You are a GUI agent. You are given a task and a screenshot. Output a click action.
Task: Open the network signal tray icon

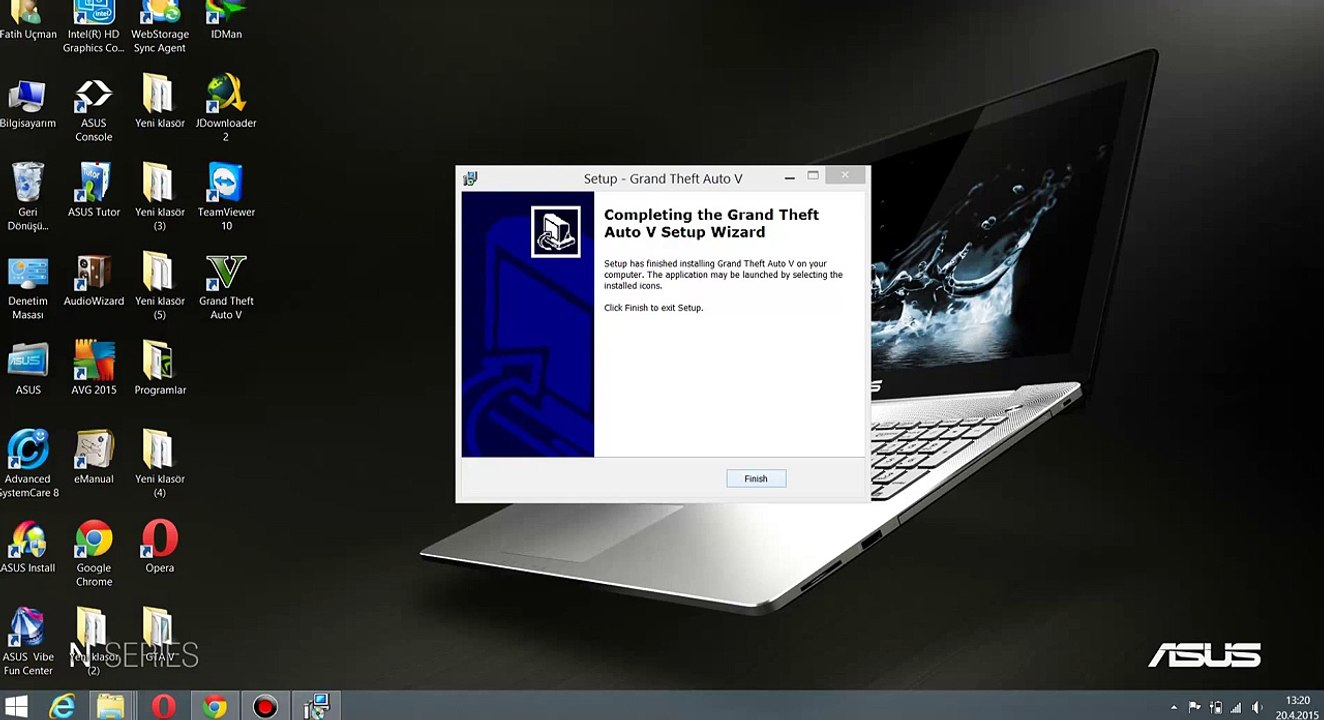coord(1236,708)
